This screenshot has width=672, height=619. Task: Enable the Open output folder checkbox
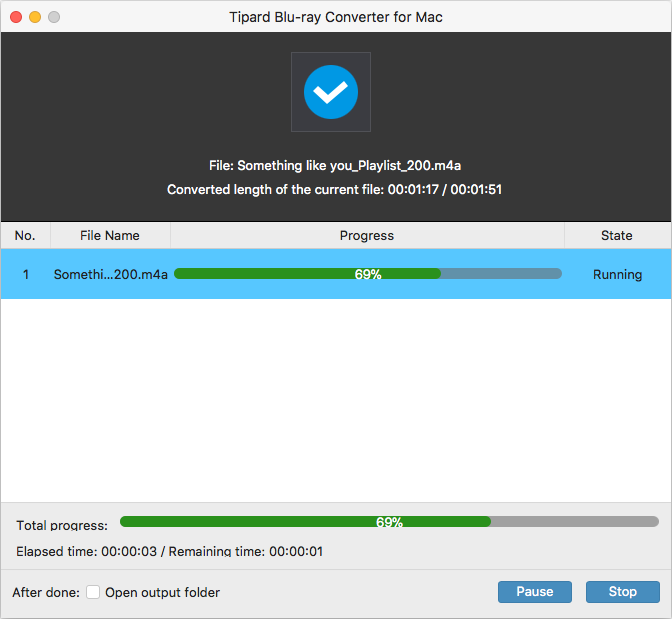point(93,592)
